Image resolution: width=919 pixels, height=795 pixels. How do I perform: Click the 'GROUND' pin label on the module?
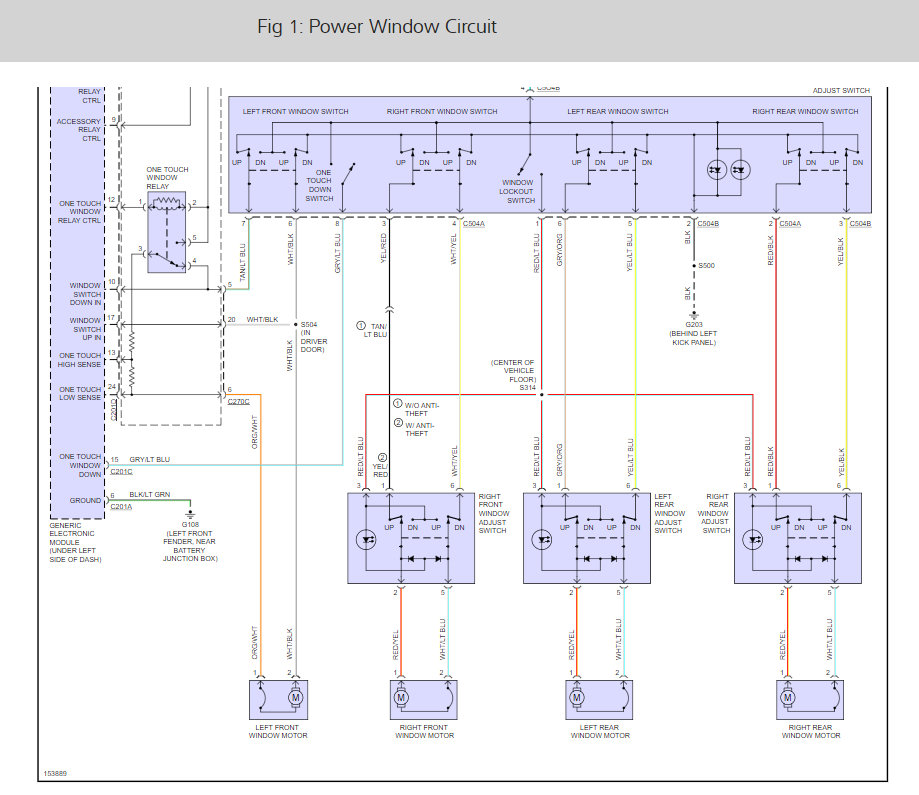click(86, 500)
